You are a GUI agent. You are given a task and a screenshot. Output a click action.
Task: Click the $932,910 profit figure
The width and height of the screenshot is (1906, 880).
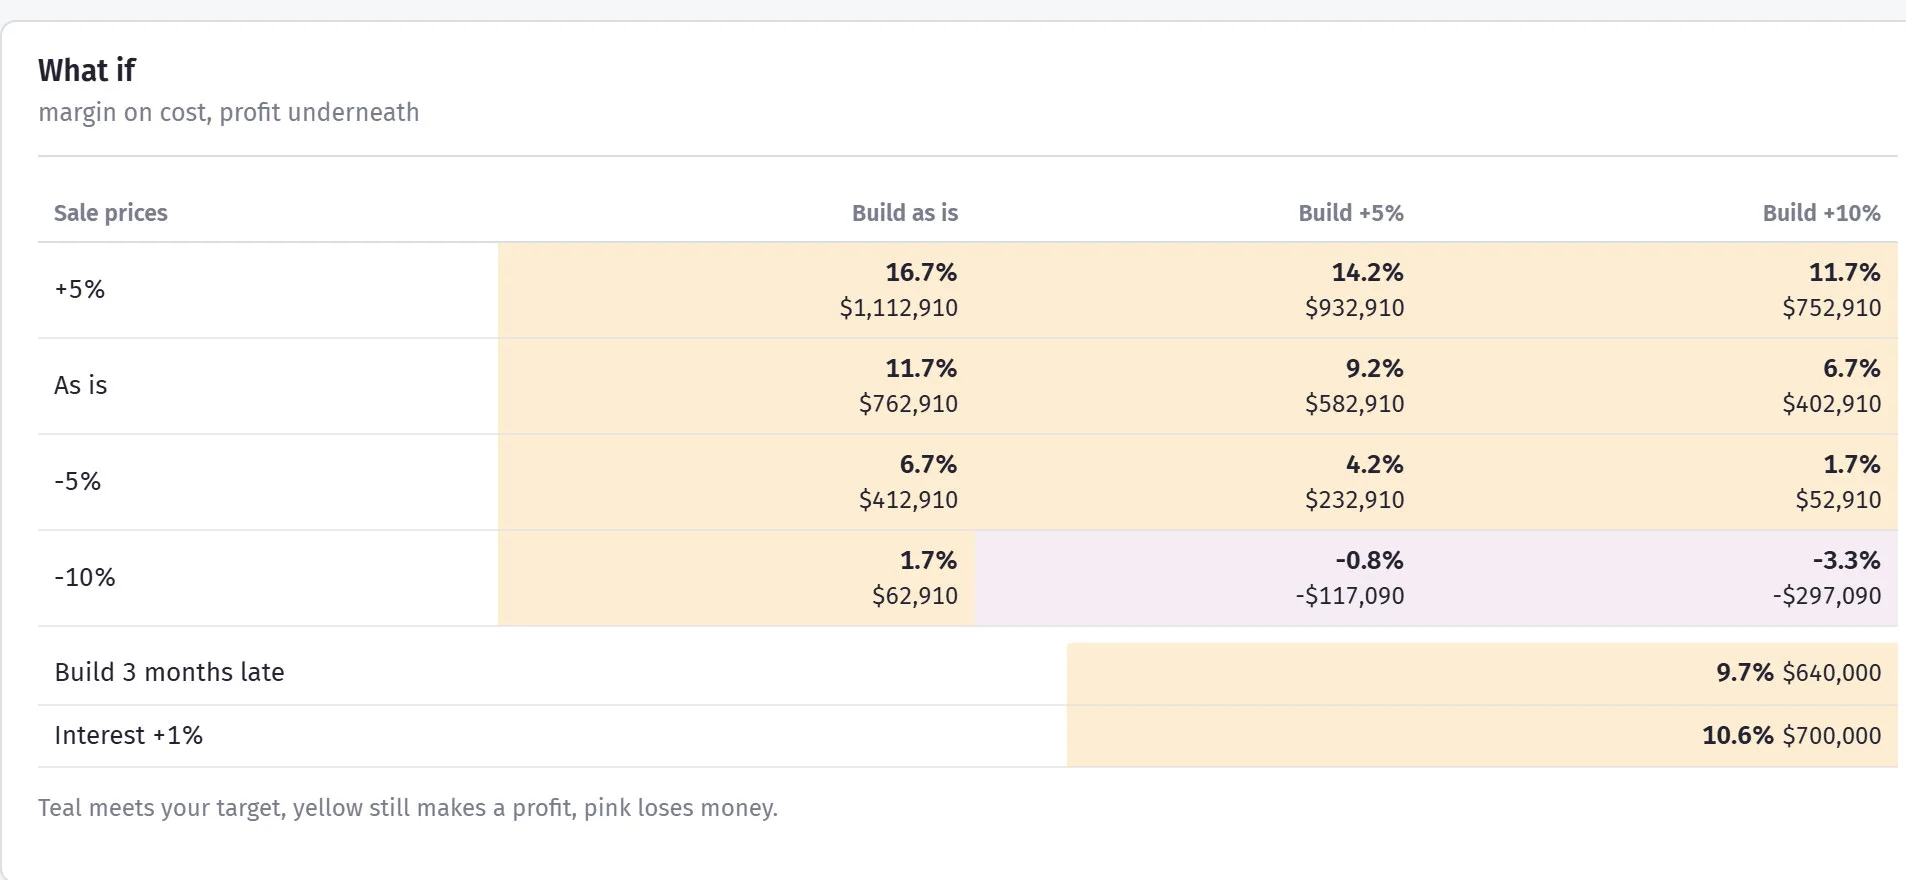coord(1354,308)
